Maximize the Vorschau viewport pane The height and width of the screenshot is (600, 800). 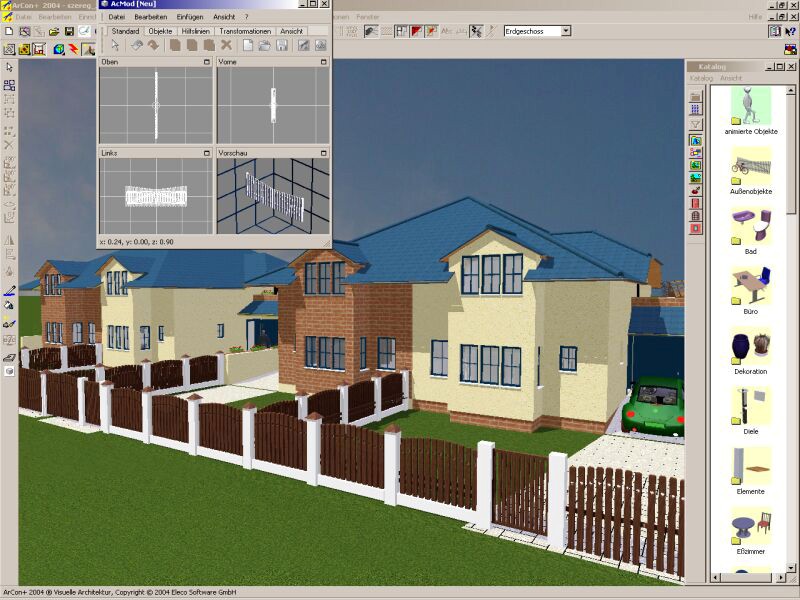click(x=324, y=153)
